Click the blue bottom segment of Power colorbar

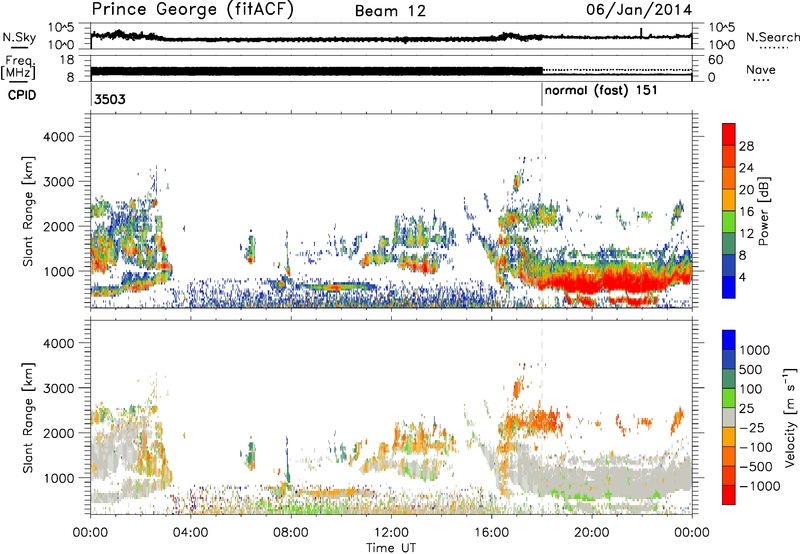pos(729,287)
